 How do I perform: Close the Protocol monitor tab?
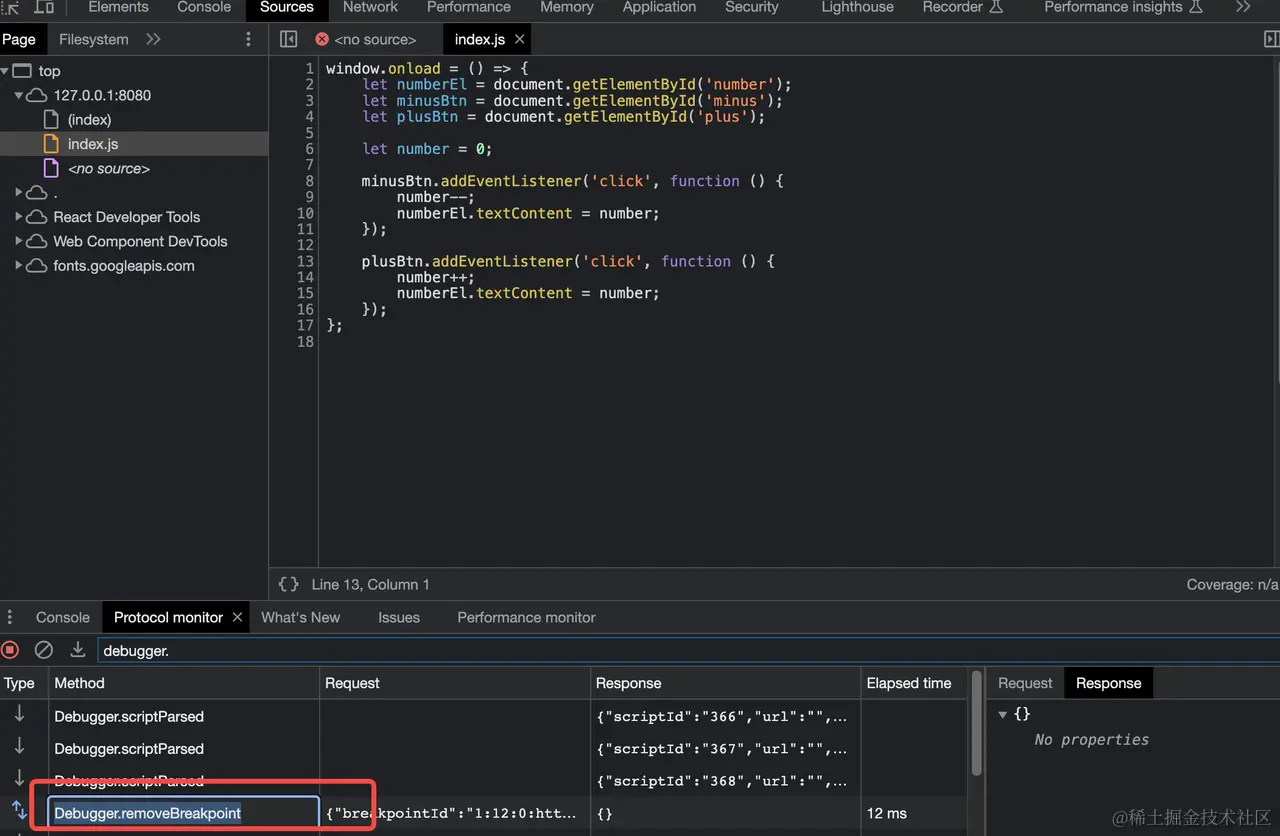237,617
